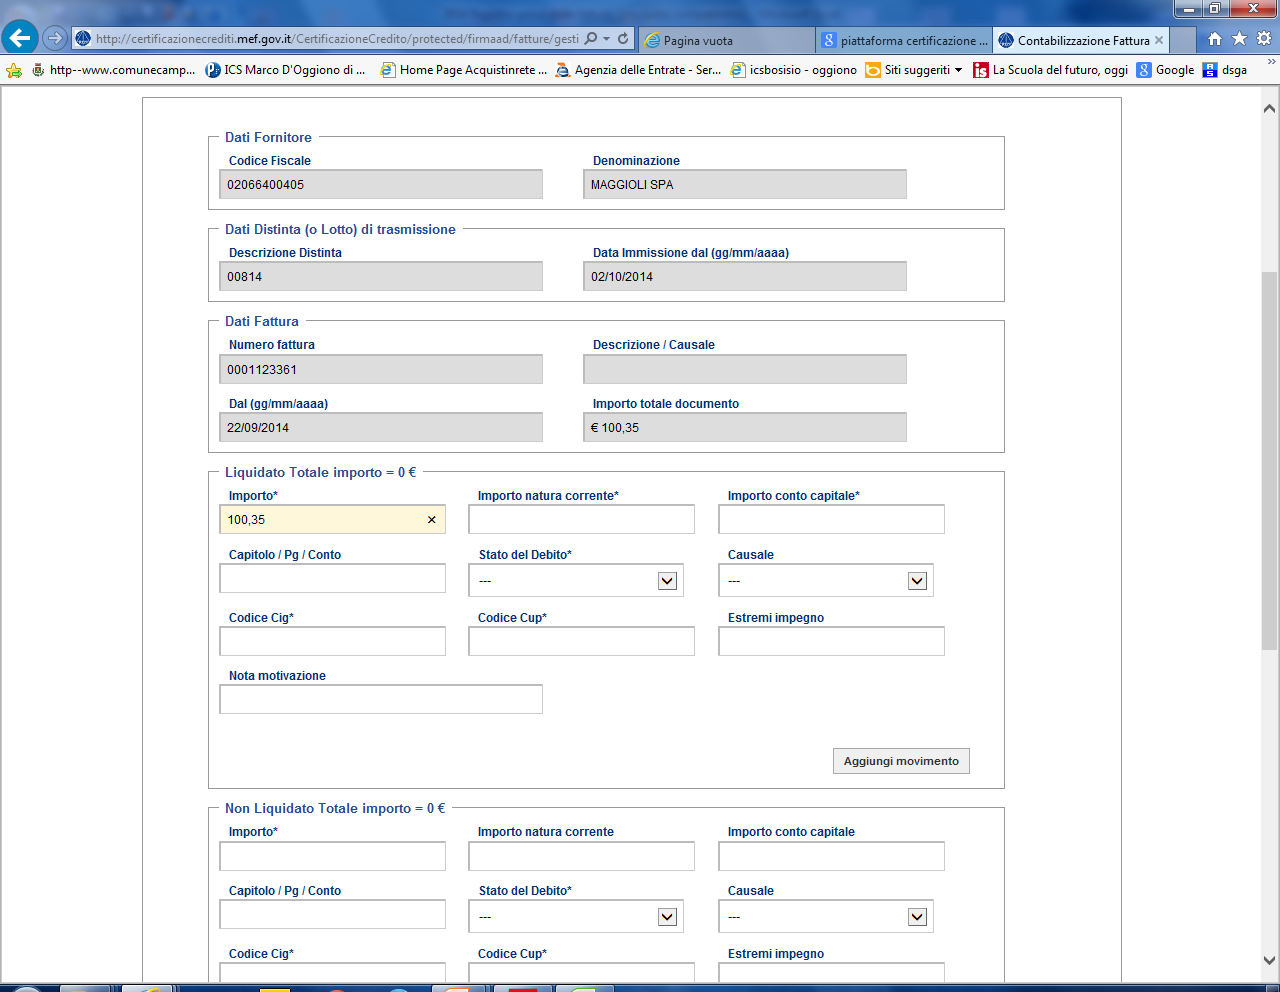
Task: Click the browser Back arrow button
Action: [x=20, y=38]
